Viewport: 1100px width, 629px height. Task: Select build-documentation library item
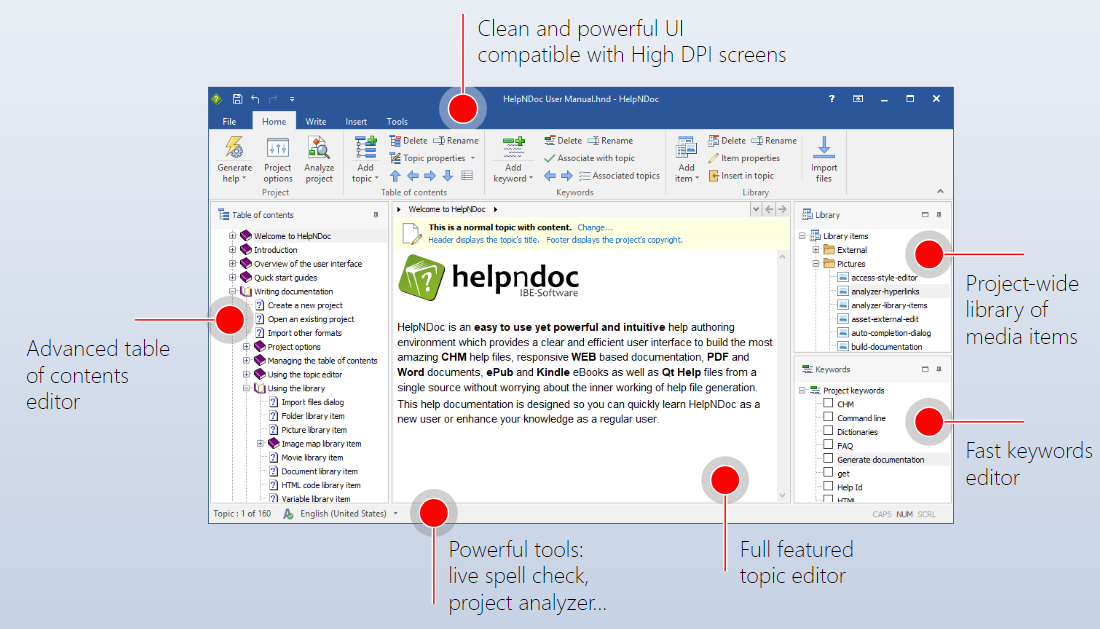click(x=887, y=346)
